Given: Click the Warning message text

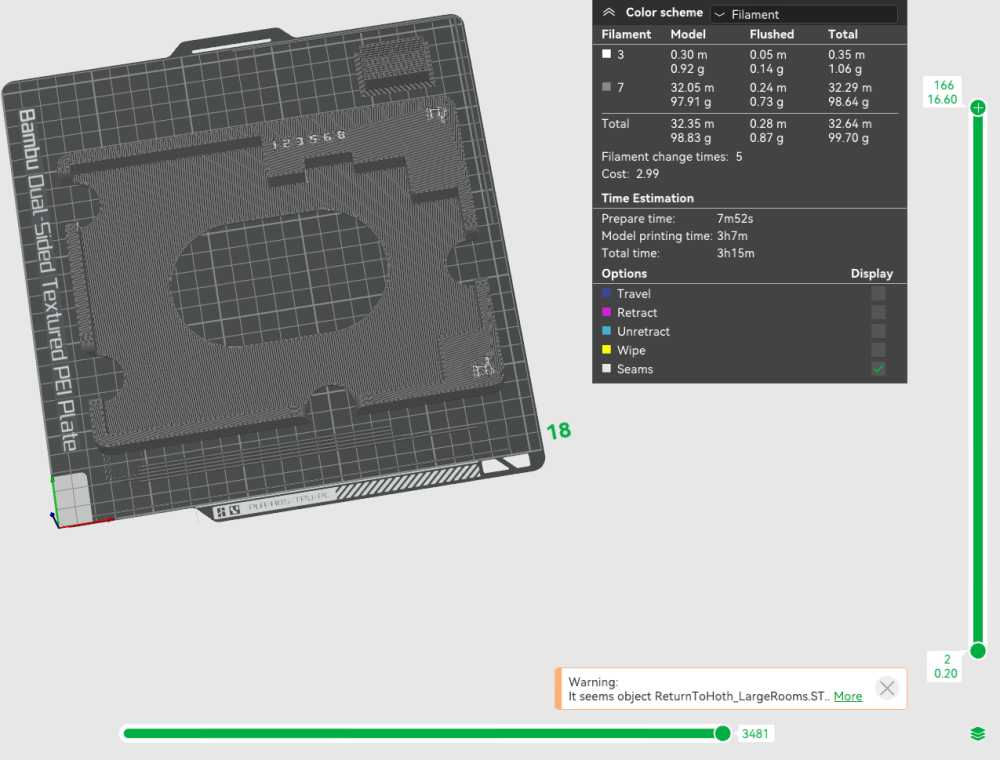Looking at the screenshot, I should click(699, 689).
